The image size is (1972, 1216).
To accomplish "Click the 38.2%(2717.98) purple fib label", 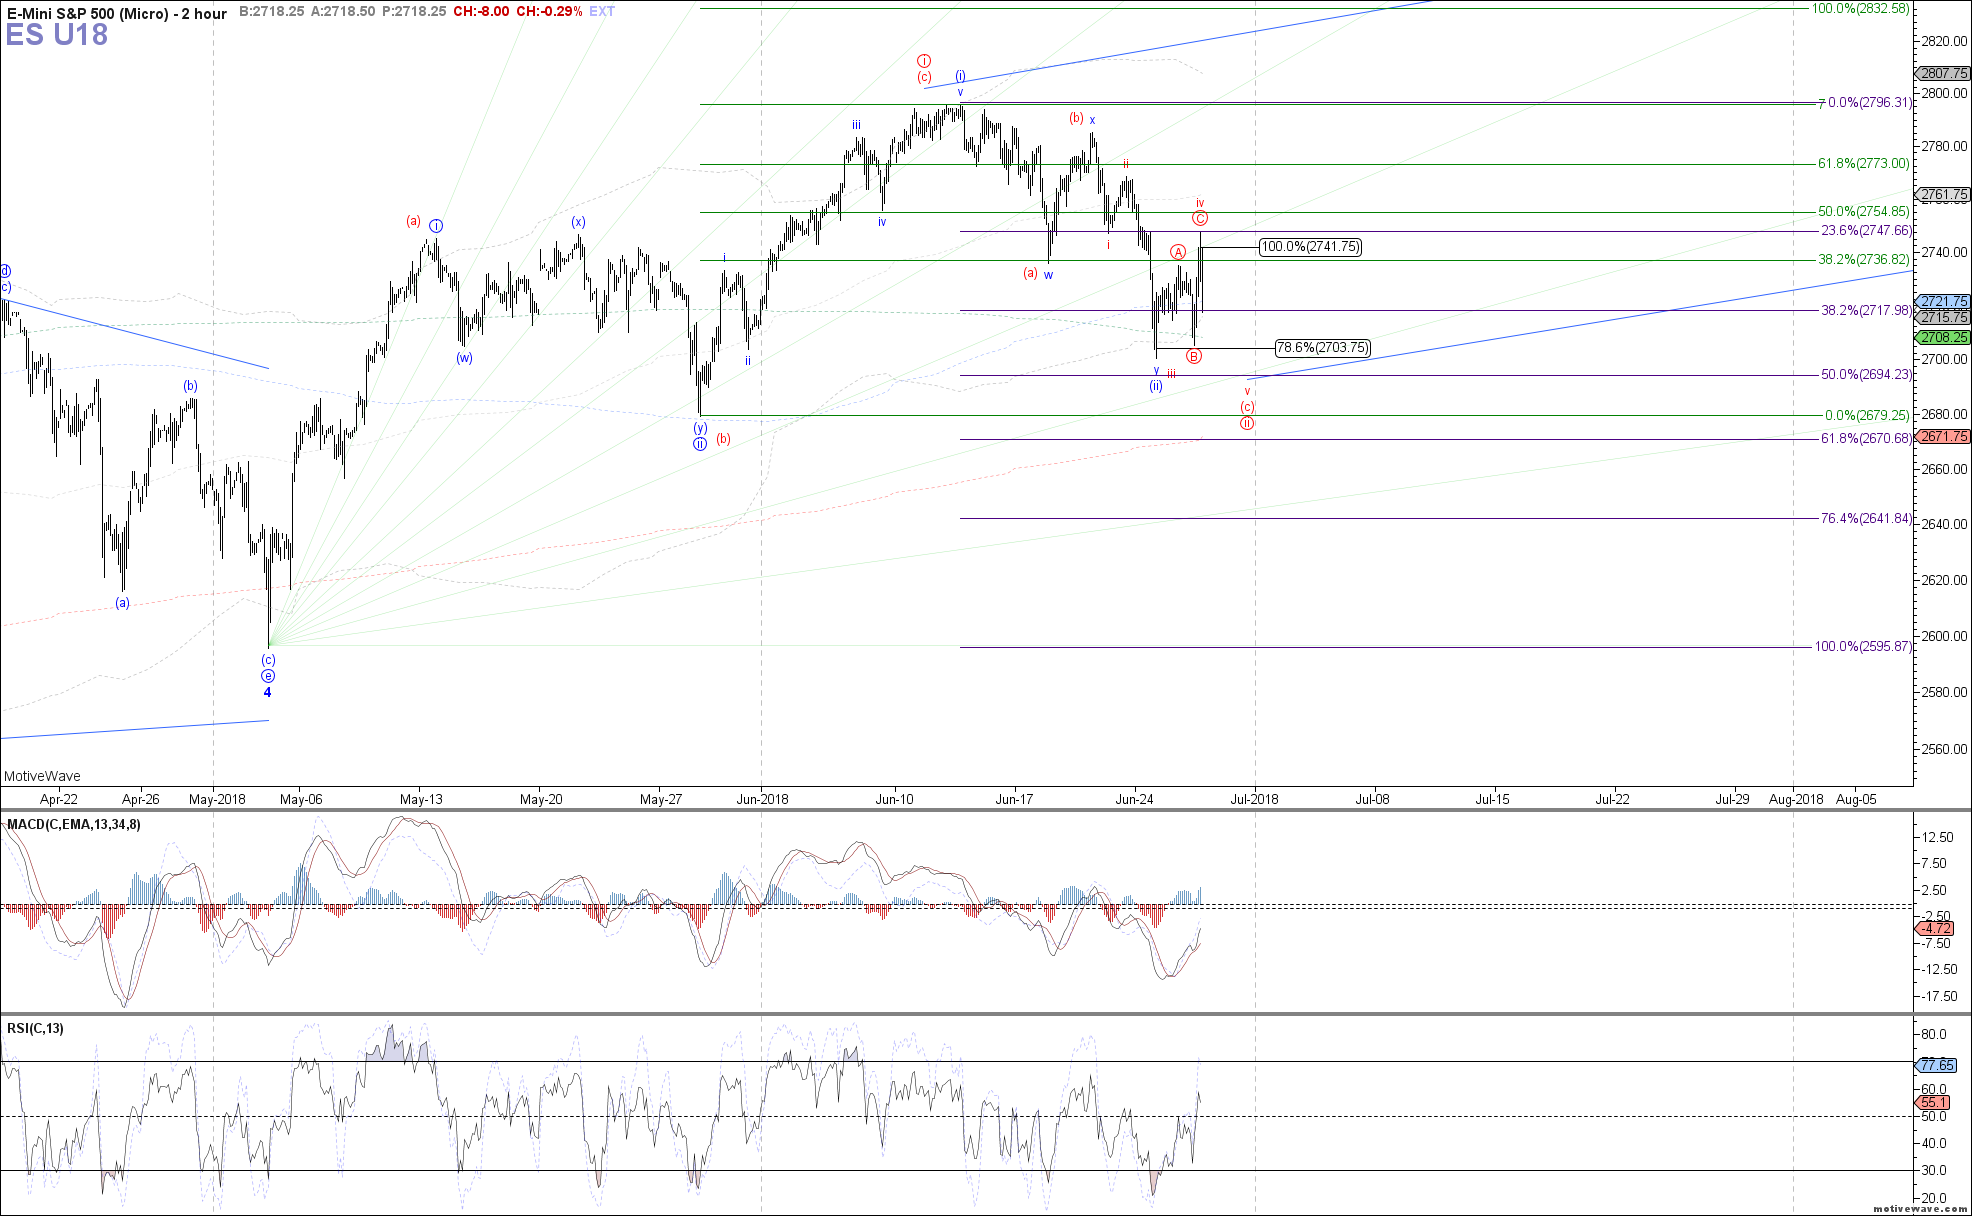I will click(1866, 311).
